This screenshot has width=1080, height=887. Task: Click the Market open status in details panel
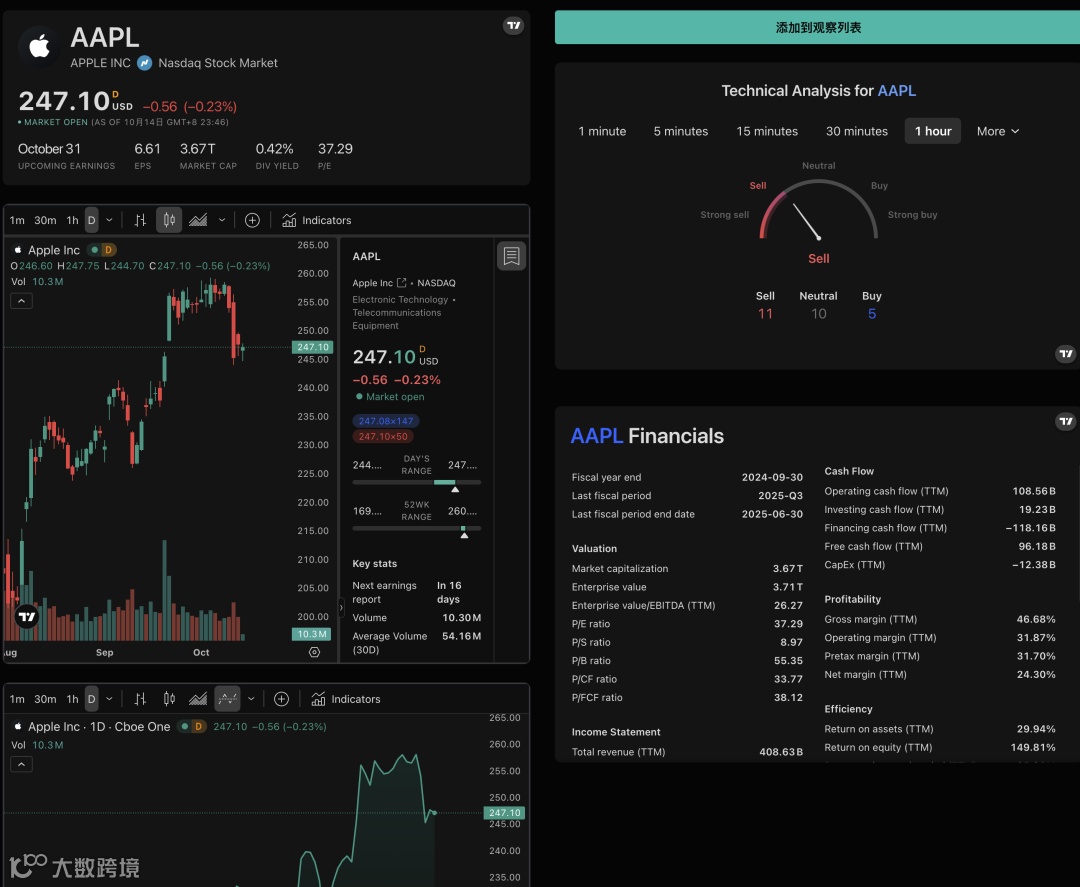pyautogui.click(x=390, y=397)
